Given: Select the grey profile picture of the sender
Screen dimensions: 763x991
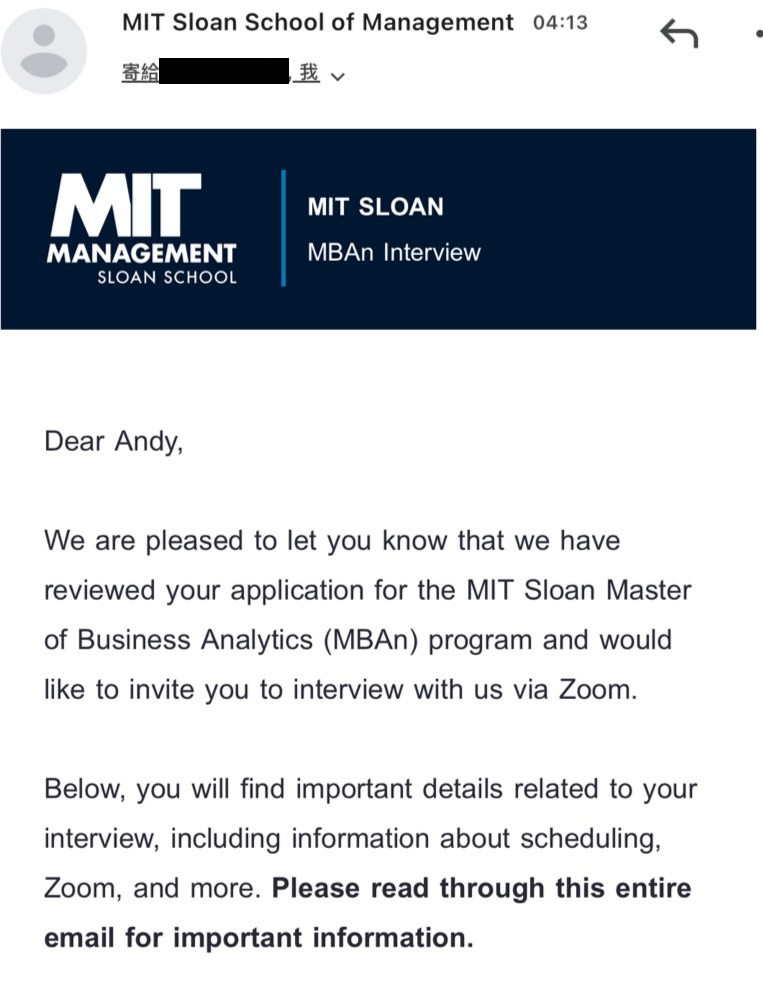Looking at the screenshot, I should point(44,48).
